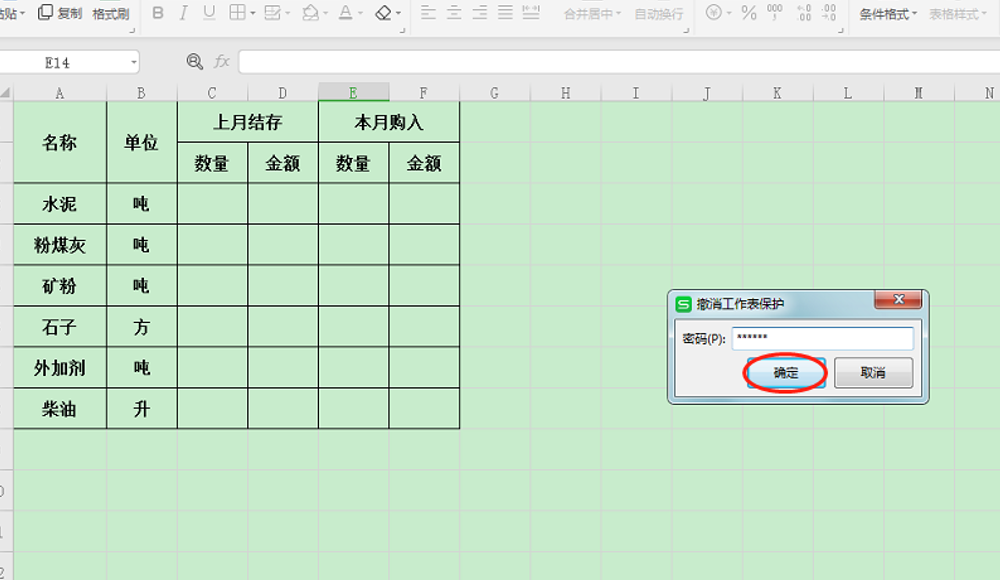Select column E header

click(x=353, y=93)
